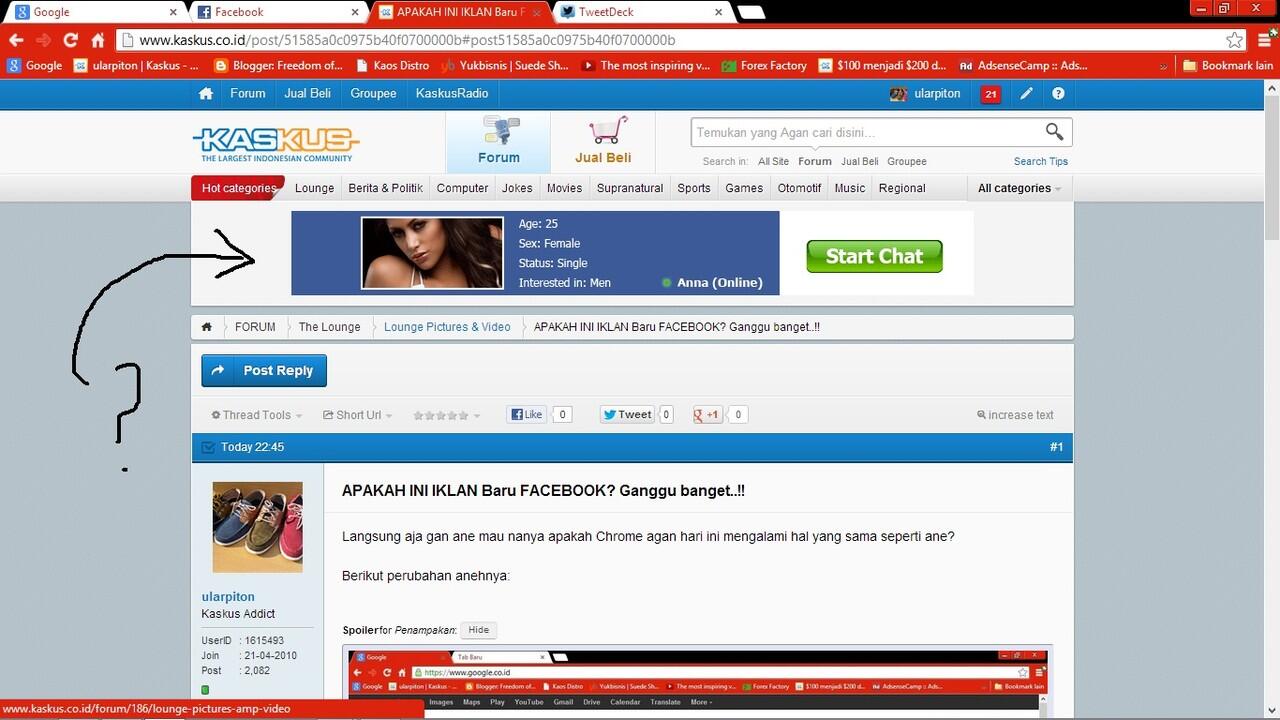Click the Post Reply button
The height and width of the screenshot is (720, 1280).
(264, 370)
